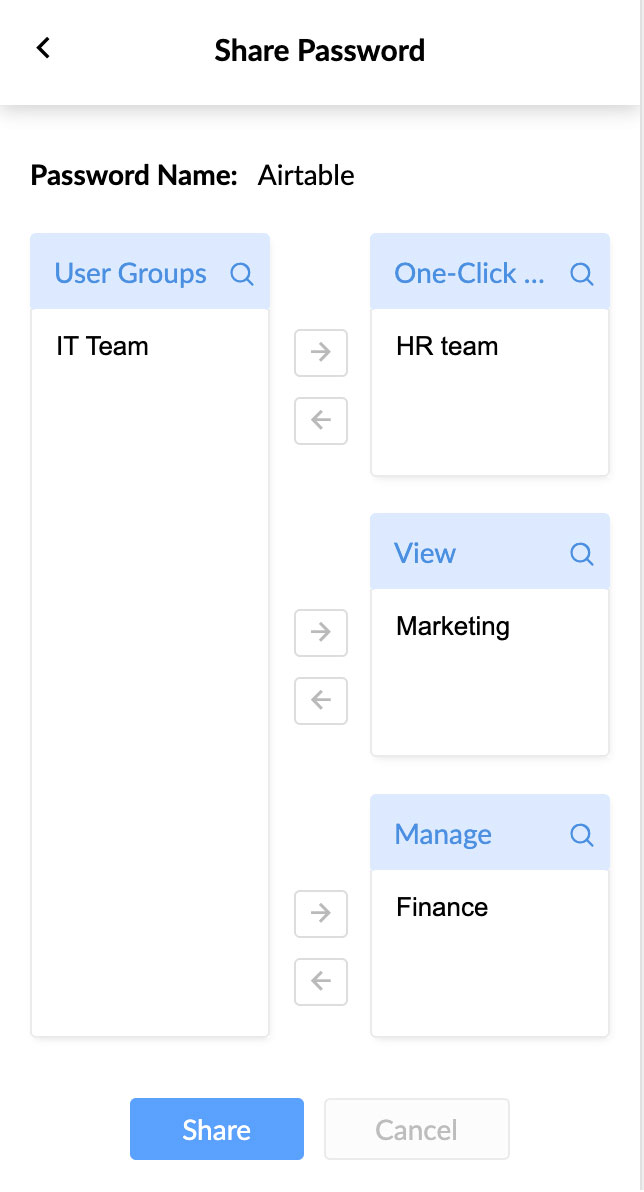The image size is (644, 1192).
Task: Go back using the header arrow
Action: 43,48
